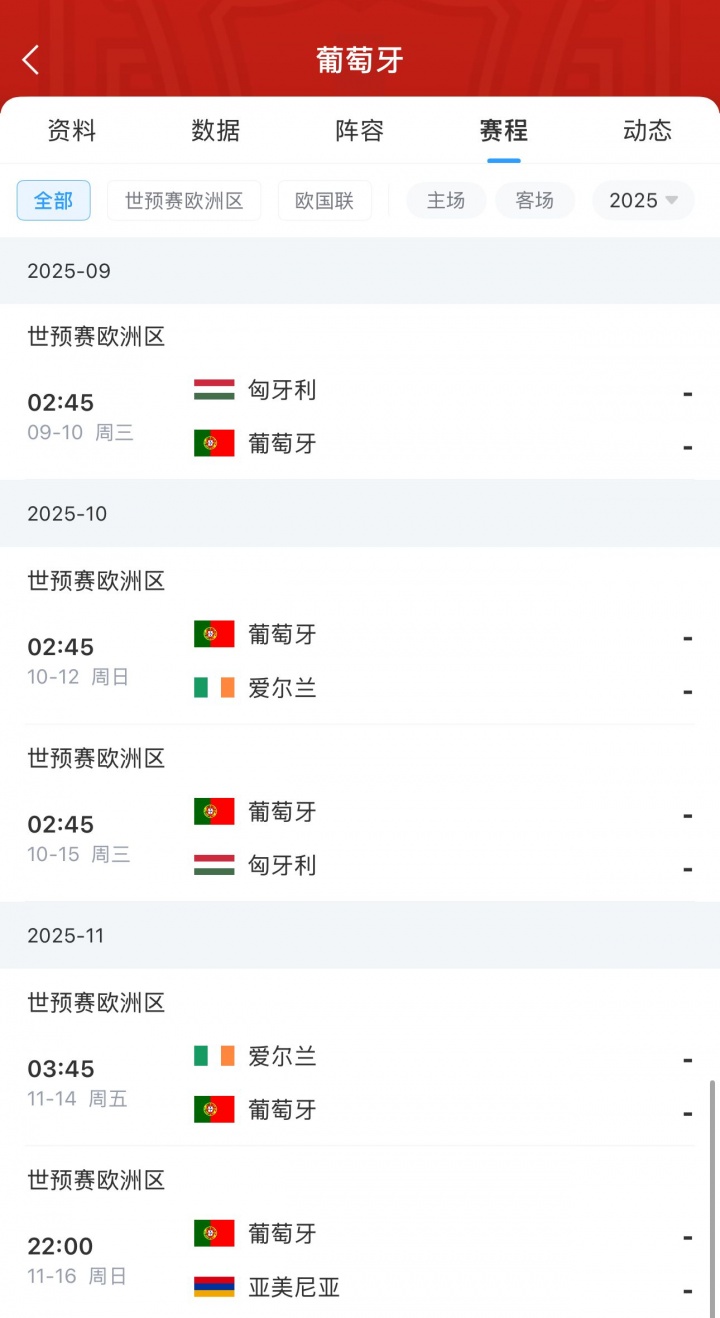Open the 阵容 lineup tab
This screenshot has width=720, height=1318.
click(360, 130)
